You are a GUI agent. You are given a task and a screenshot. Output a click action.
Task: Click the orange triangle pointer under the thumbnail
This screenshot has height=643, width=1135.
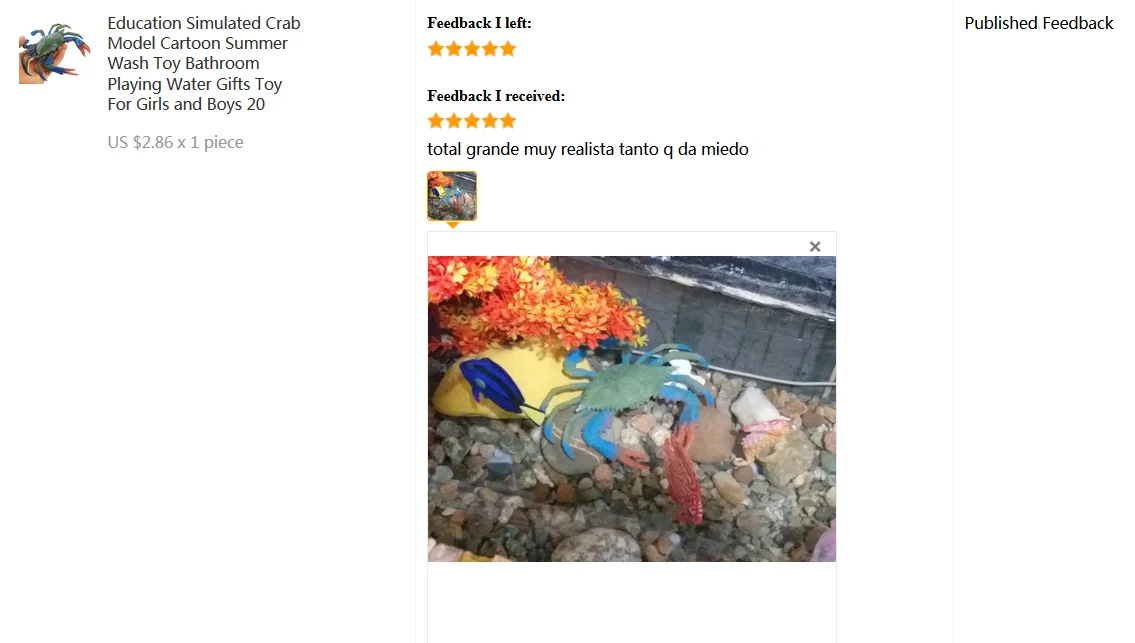coord(452,225)
